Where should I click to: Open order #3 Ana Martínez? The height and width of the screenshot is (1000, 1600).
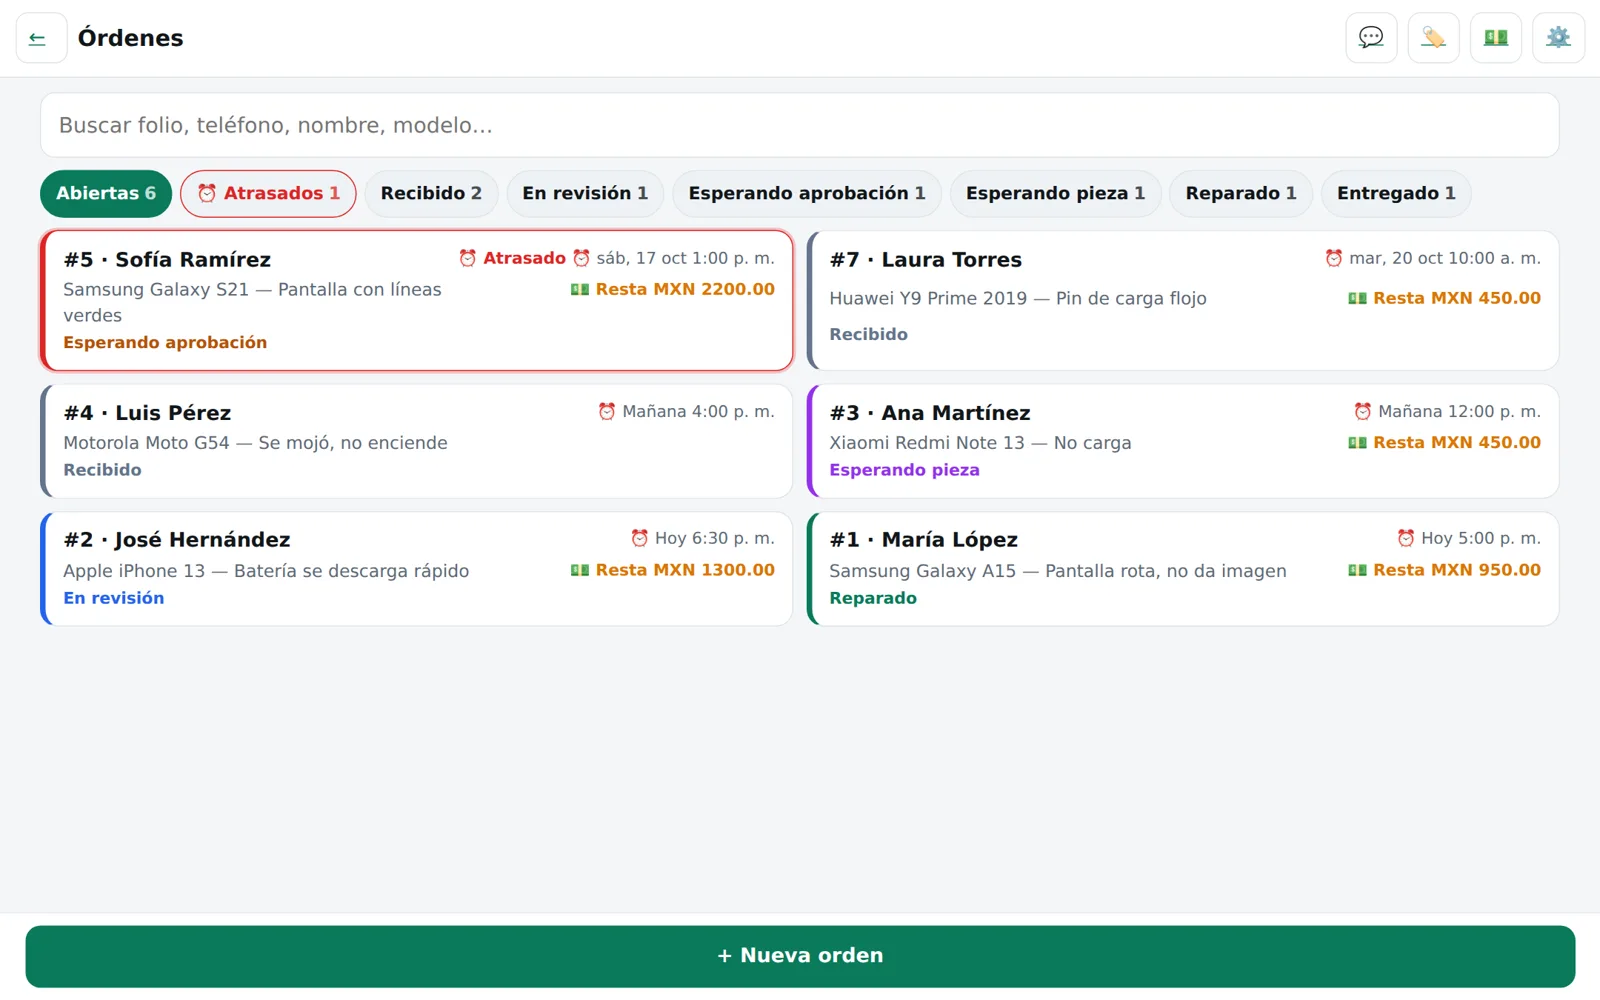pyautogui.click(x=1183, y=441)
